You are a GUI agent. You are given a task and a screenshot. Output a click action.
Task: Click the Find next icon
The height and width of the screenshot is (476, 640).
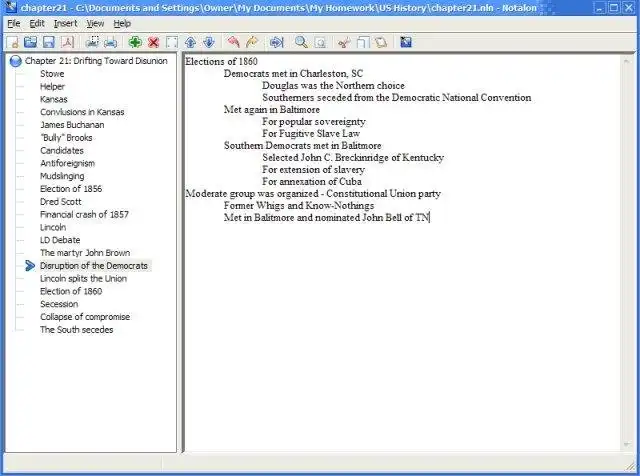pos(320,42)
